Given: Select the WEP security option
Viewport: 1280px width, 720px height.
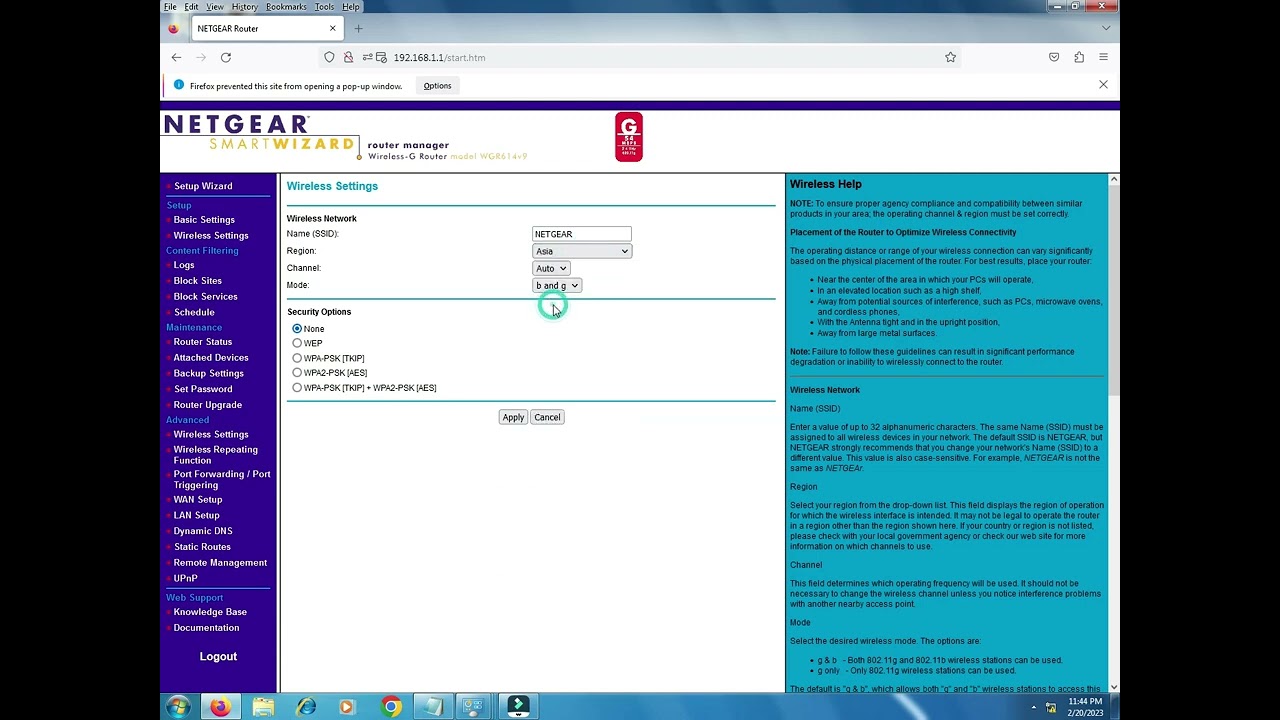Looking at the screenshot, I should coord(297,343).
